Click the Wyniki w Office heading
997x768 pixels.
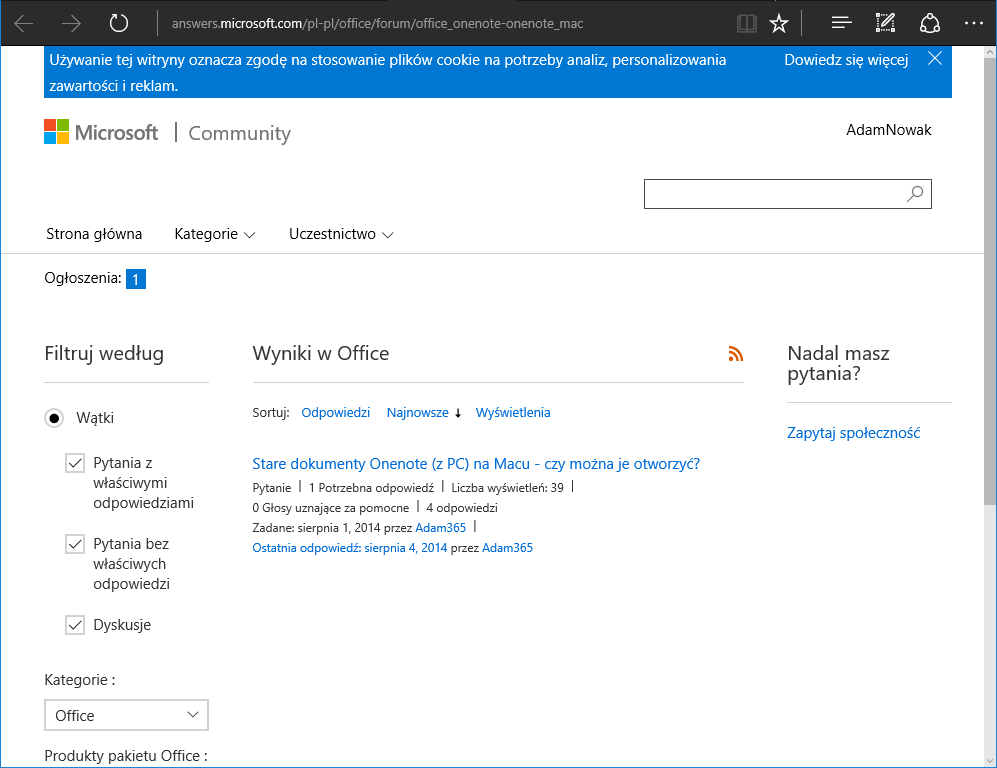(320, 353)
